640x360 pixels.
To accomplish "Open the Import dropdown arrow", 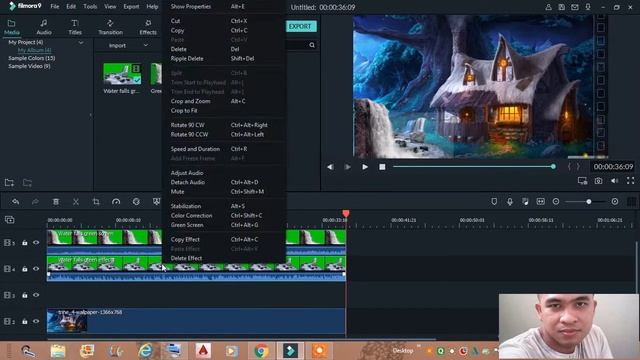I will point(146,45).
